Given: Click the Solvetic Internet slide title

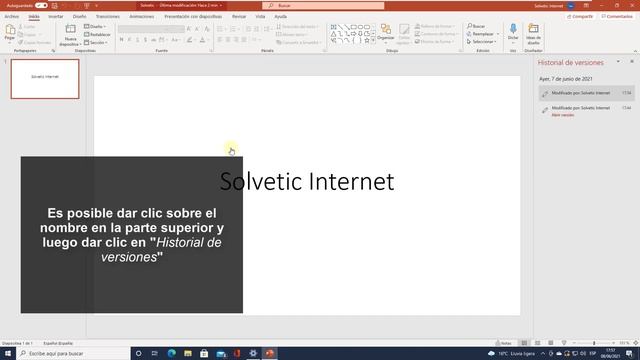Looking at the screenshot, I should pos(307,181).
